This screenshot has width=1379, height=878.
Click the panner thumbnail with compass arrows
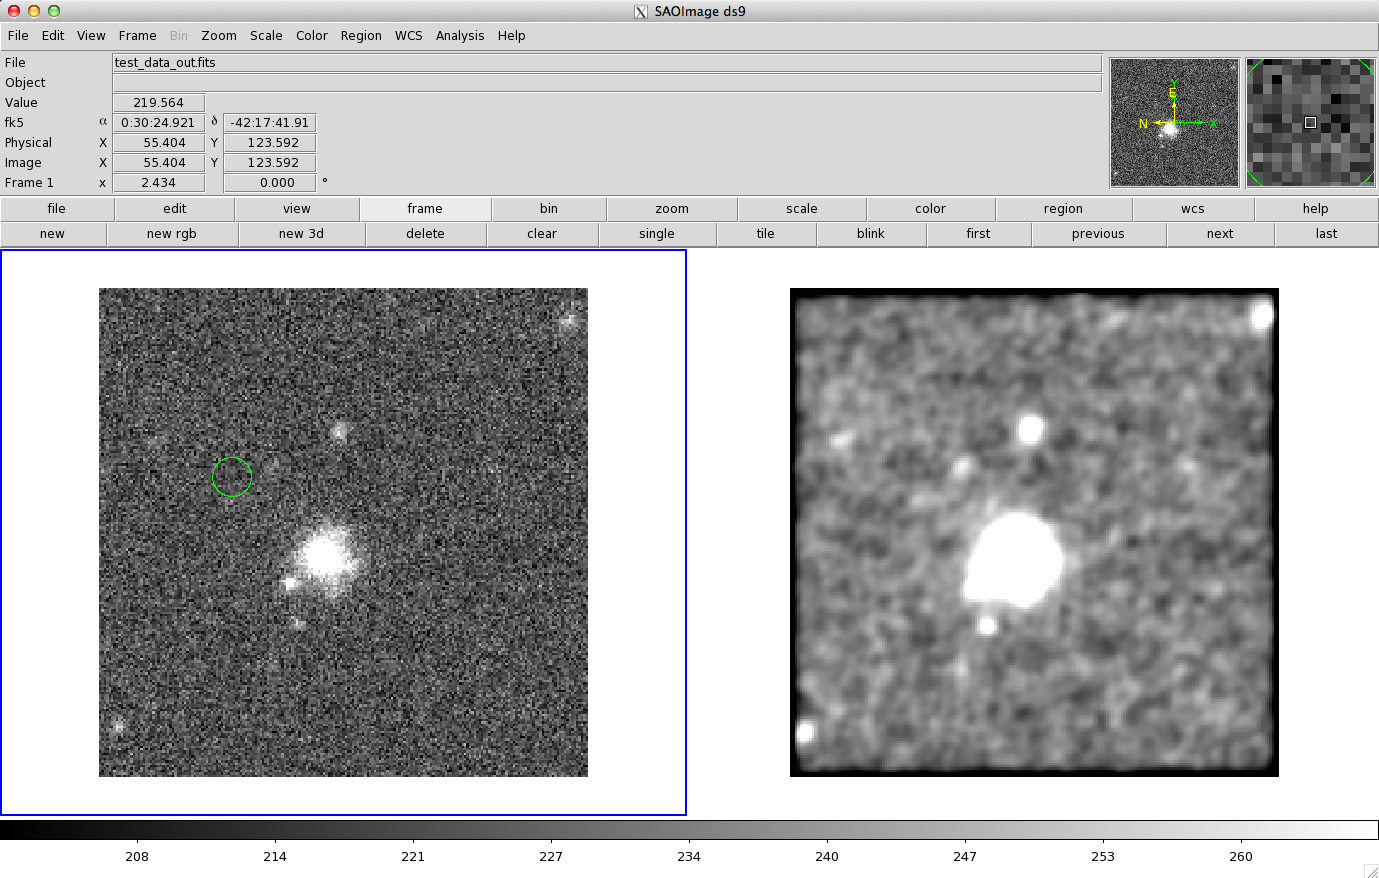pyautogui.click(x=1175, y=122)
